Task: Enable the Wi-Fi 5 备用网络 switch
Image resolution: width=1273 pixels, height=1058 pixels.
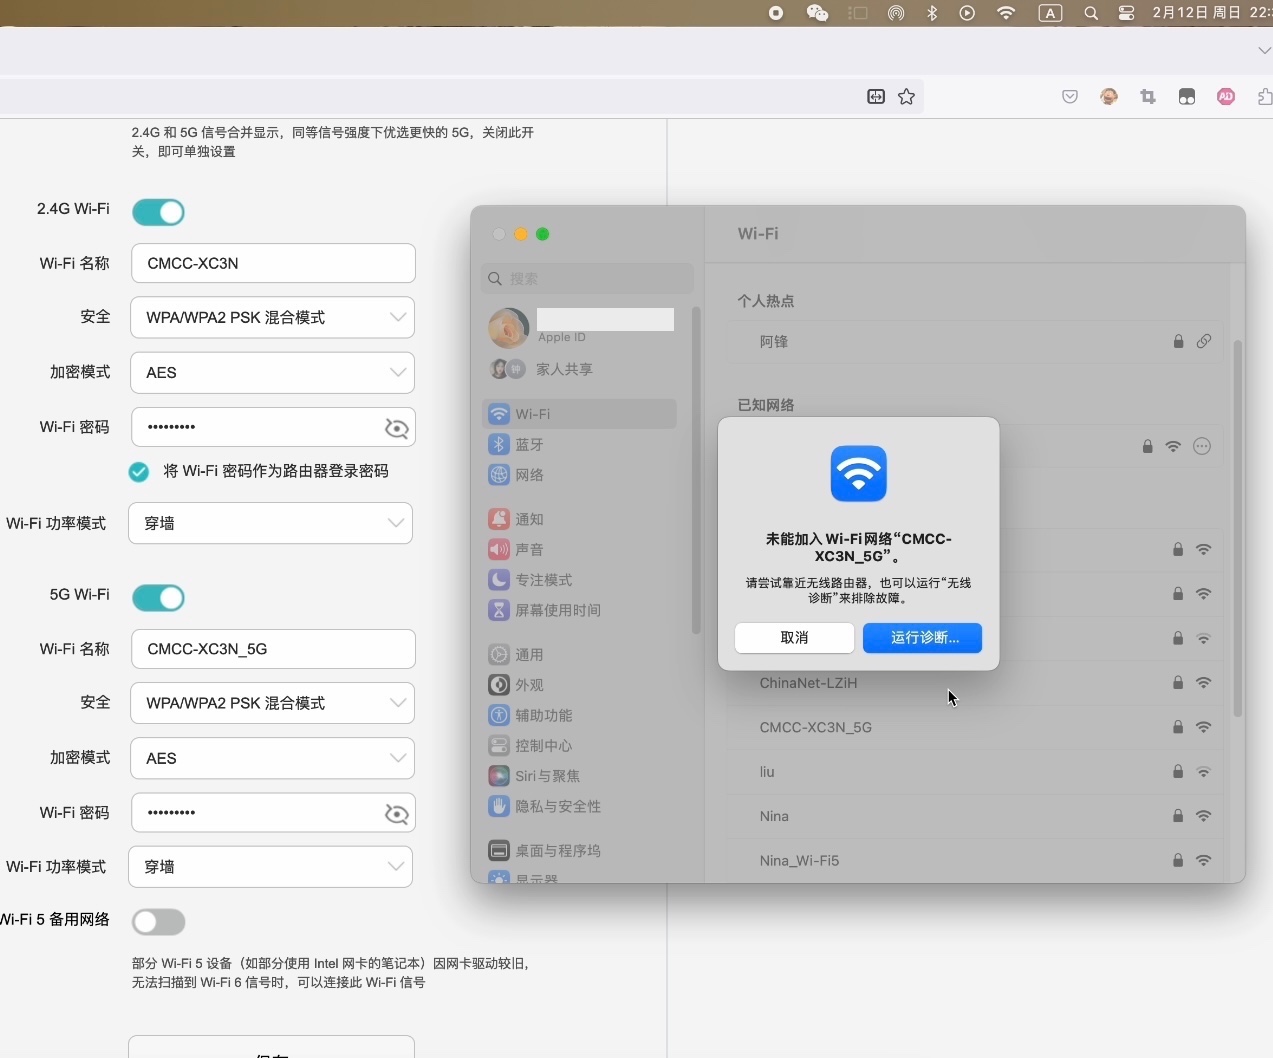Action: [x=158, y=922]
